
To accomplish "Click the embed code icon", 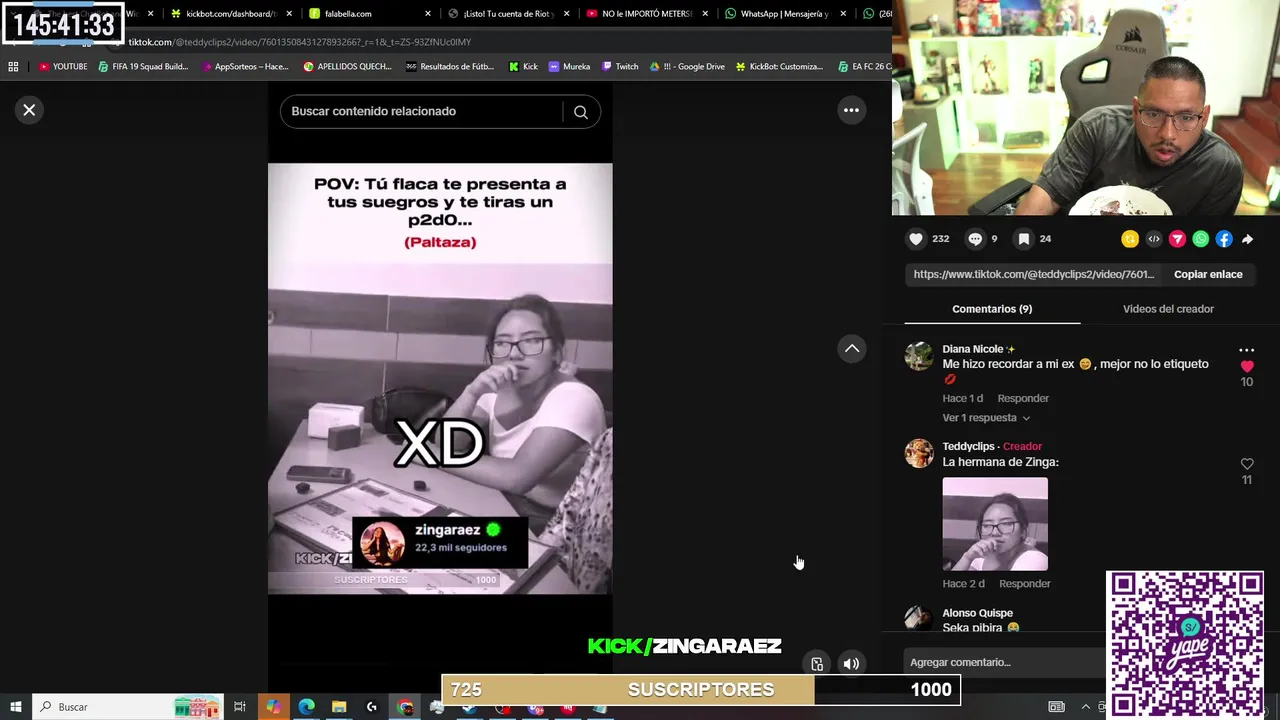I will point(1154,239).
